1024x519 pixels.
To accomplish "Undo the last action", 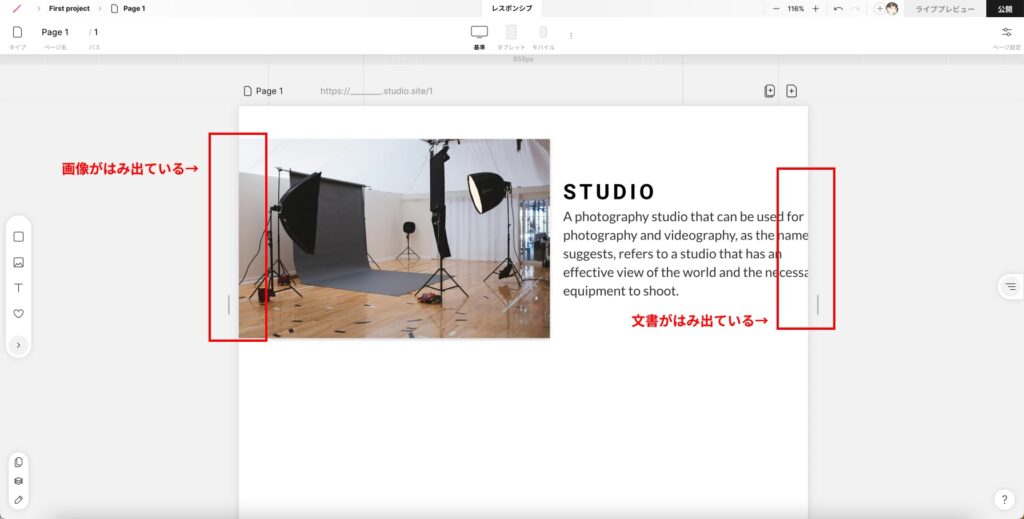I will tap(838, 8).
